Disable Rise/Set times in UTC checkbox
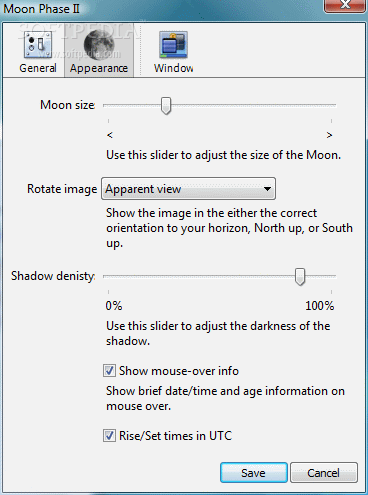368x495 pixels. (109, 435)
